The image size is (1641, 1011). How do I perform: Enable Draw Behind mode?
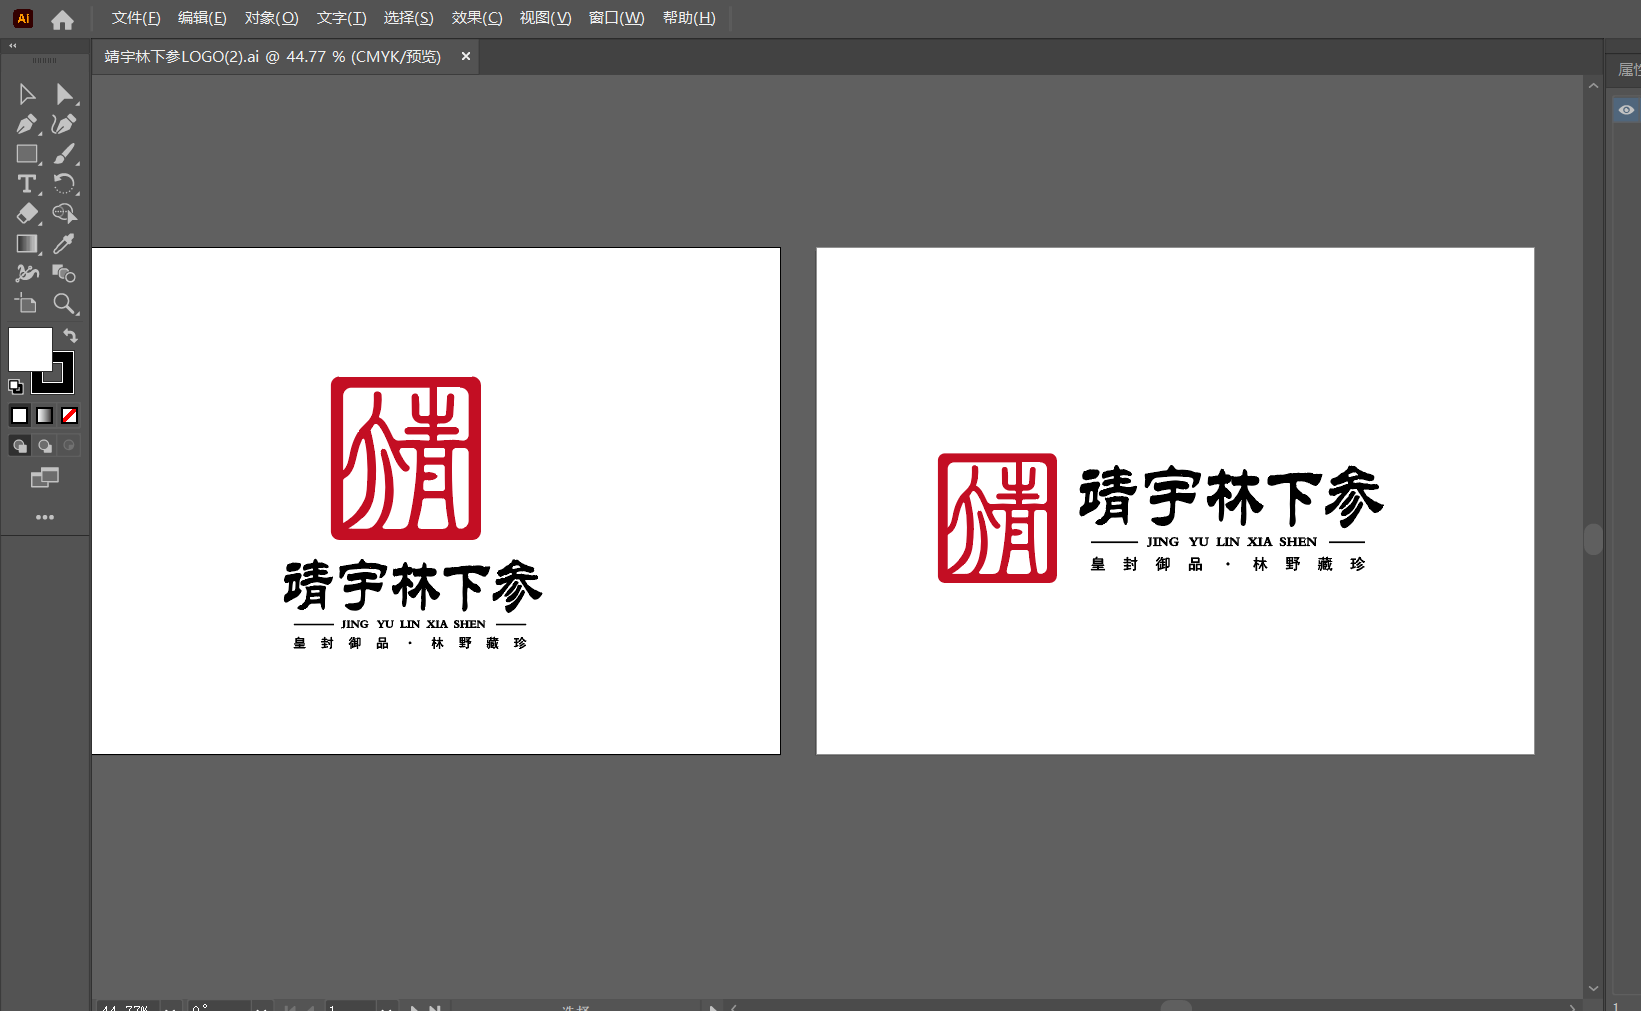click(x=45, y=446)
